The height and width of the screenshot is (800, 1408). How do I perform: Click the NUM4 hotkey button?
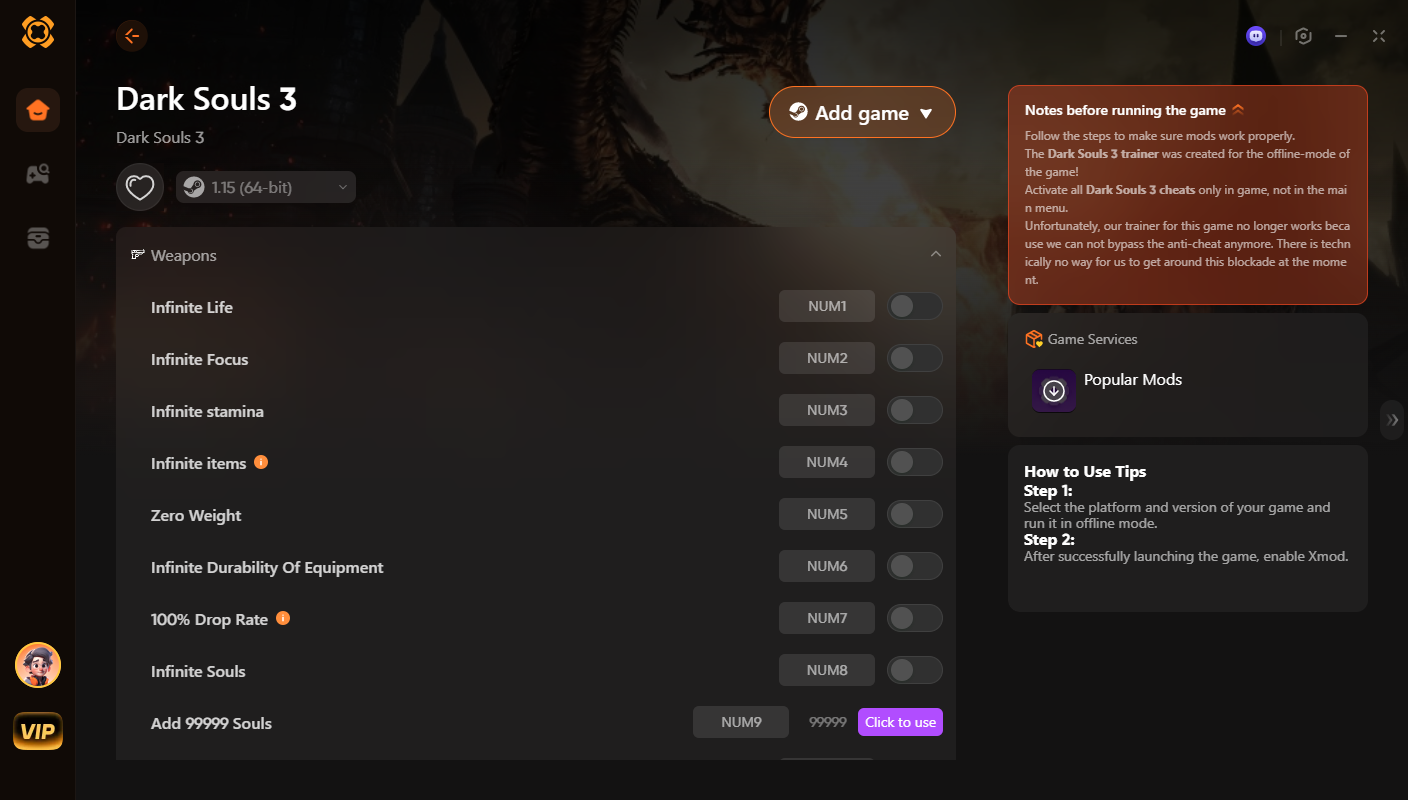827,462
